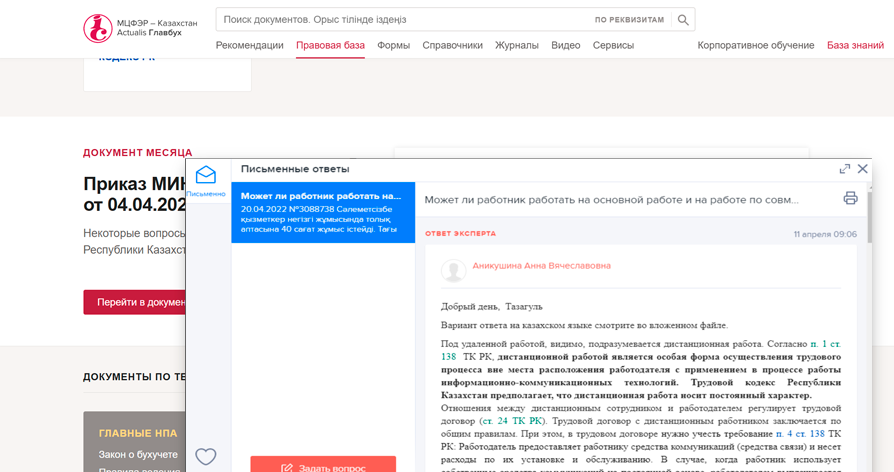Click the MCFER Kazakhstan Actualis logo

[x=140, y=28]
